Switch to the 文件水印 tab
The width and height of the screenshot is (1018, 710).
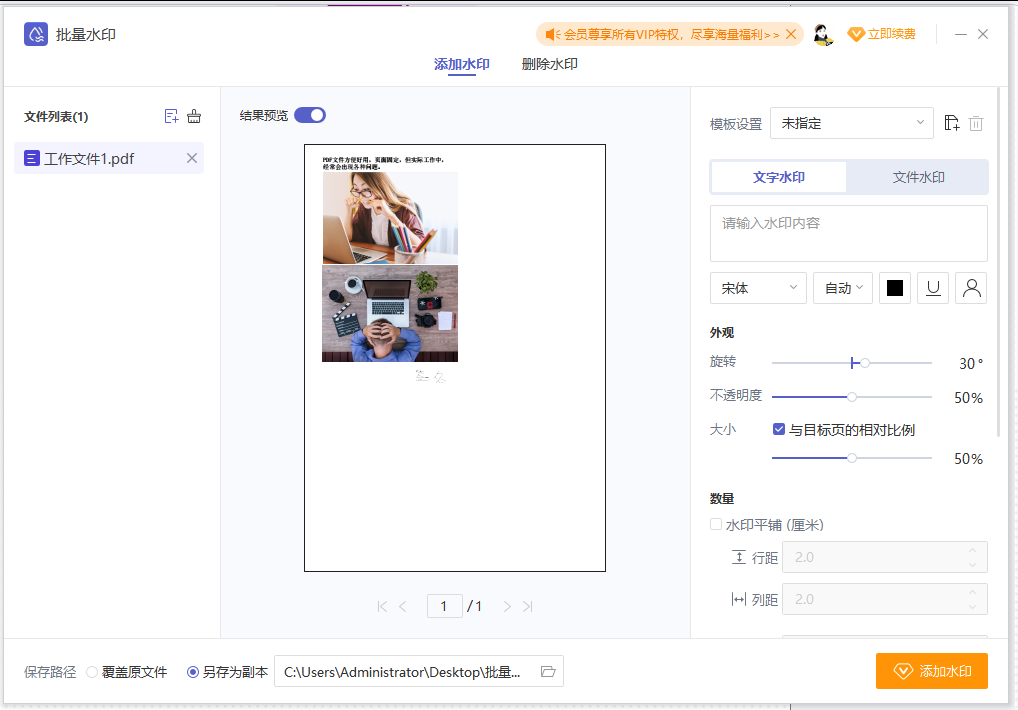pyautogui.click(x=918, y=177)
